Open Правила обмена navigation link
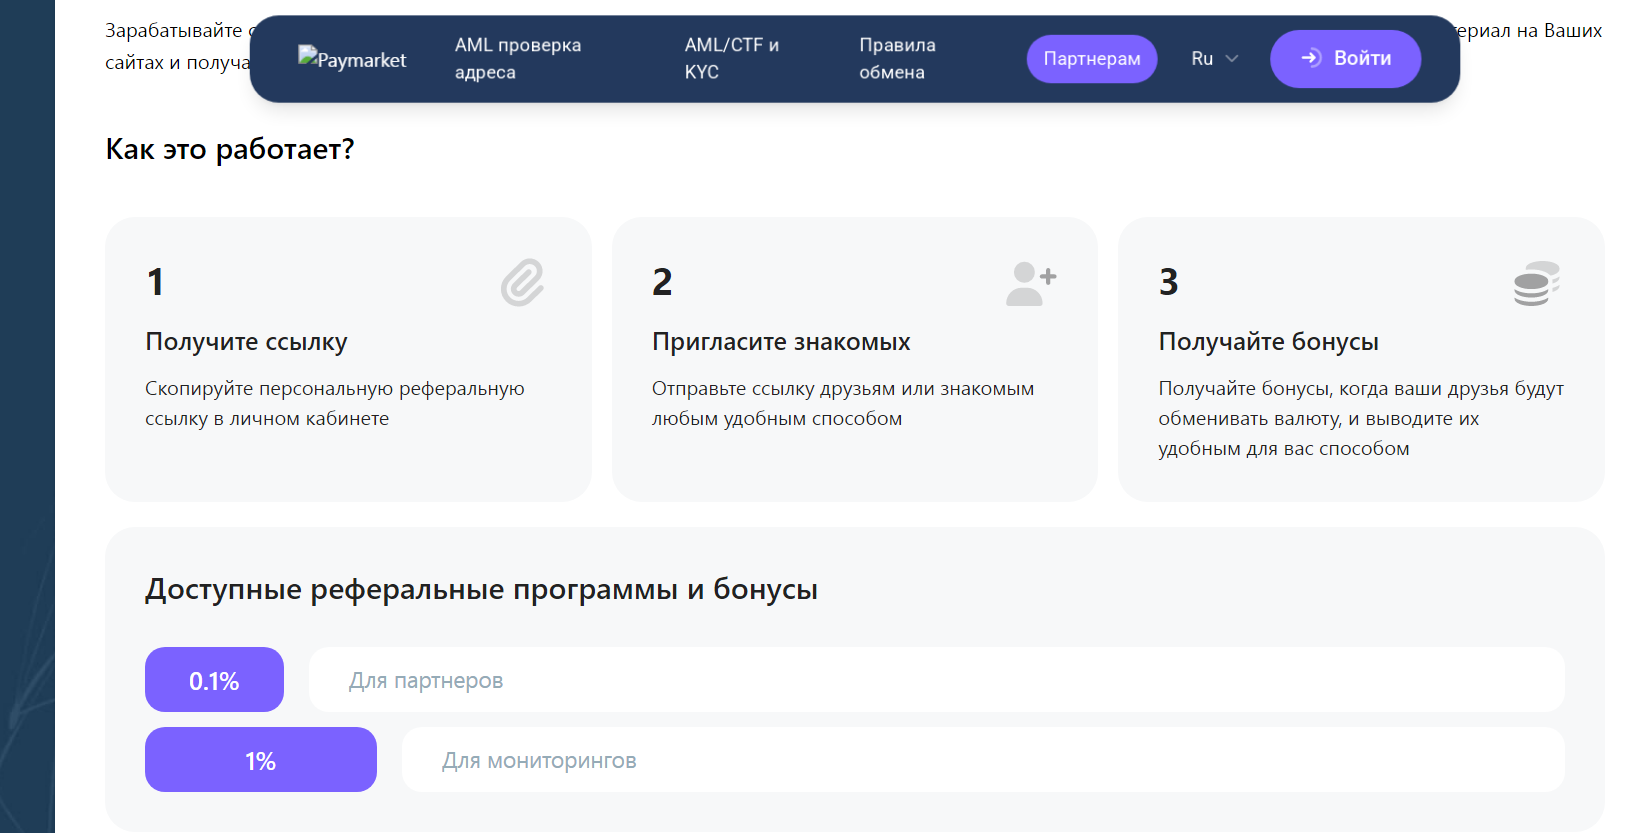Screen dimensions: 1643x833 [897, 59]
